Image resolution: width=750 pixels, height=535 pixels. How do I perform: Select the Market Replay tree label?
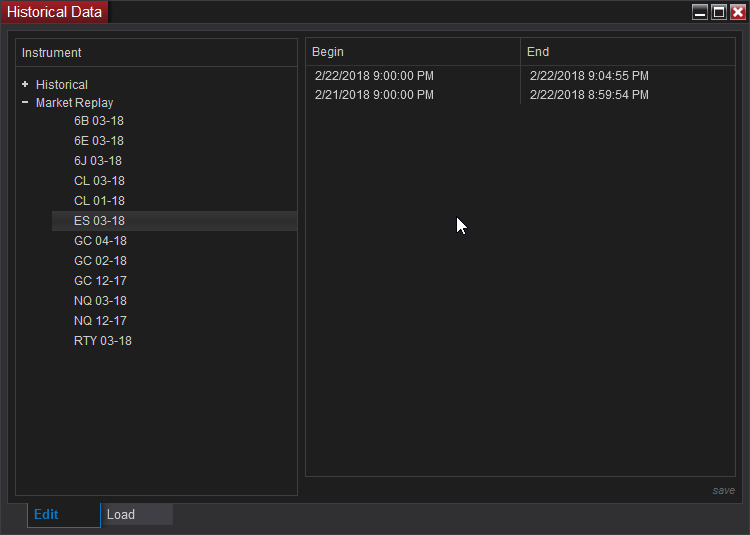(x=75, y=103)
